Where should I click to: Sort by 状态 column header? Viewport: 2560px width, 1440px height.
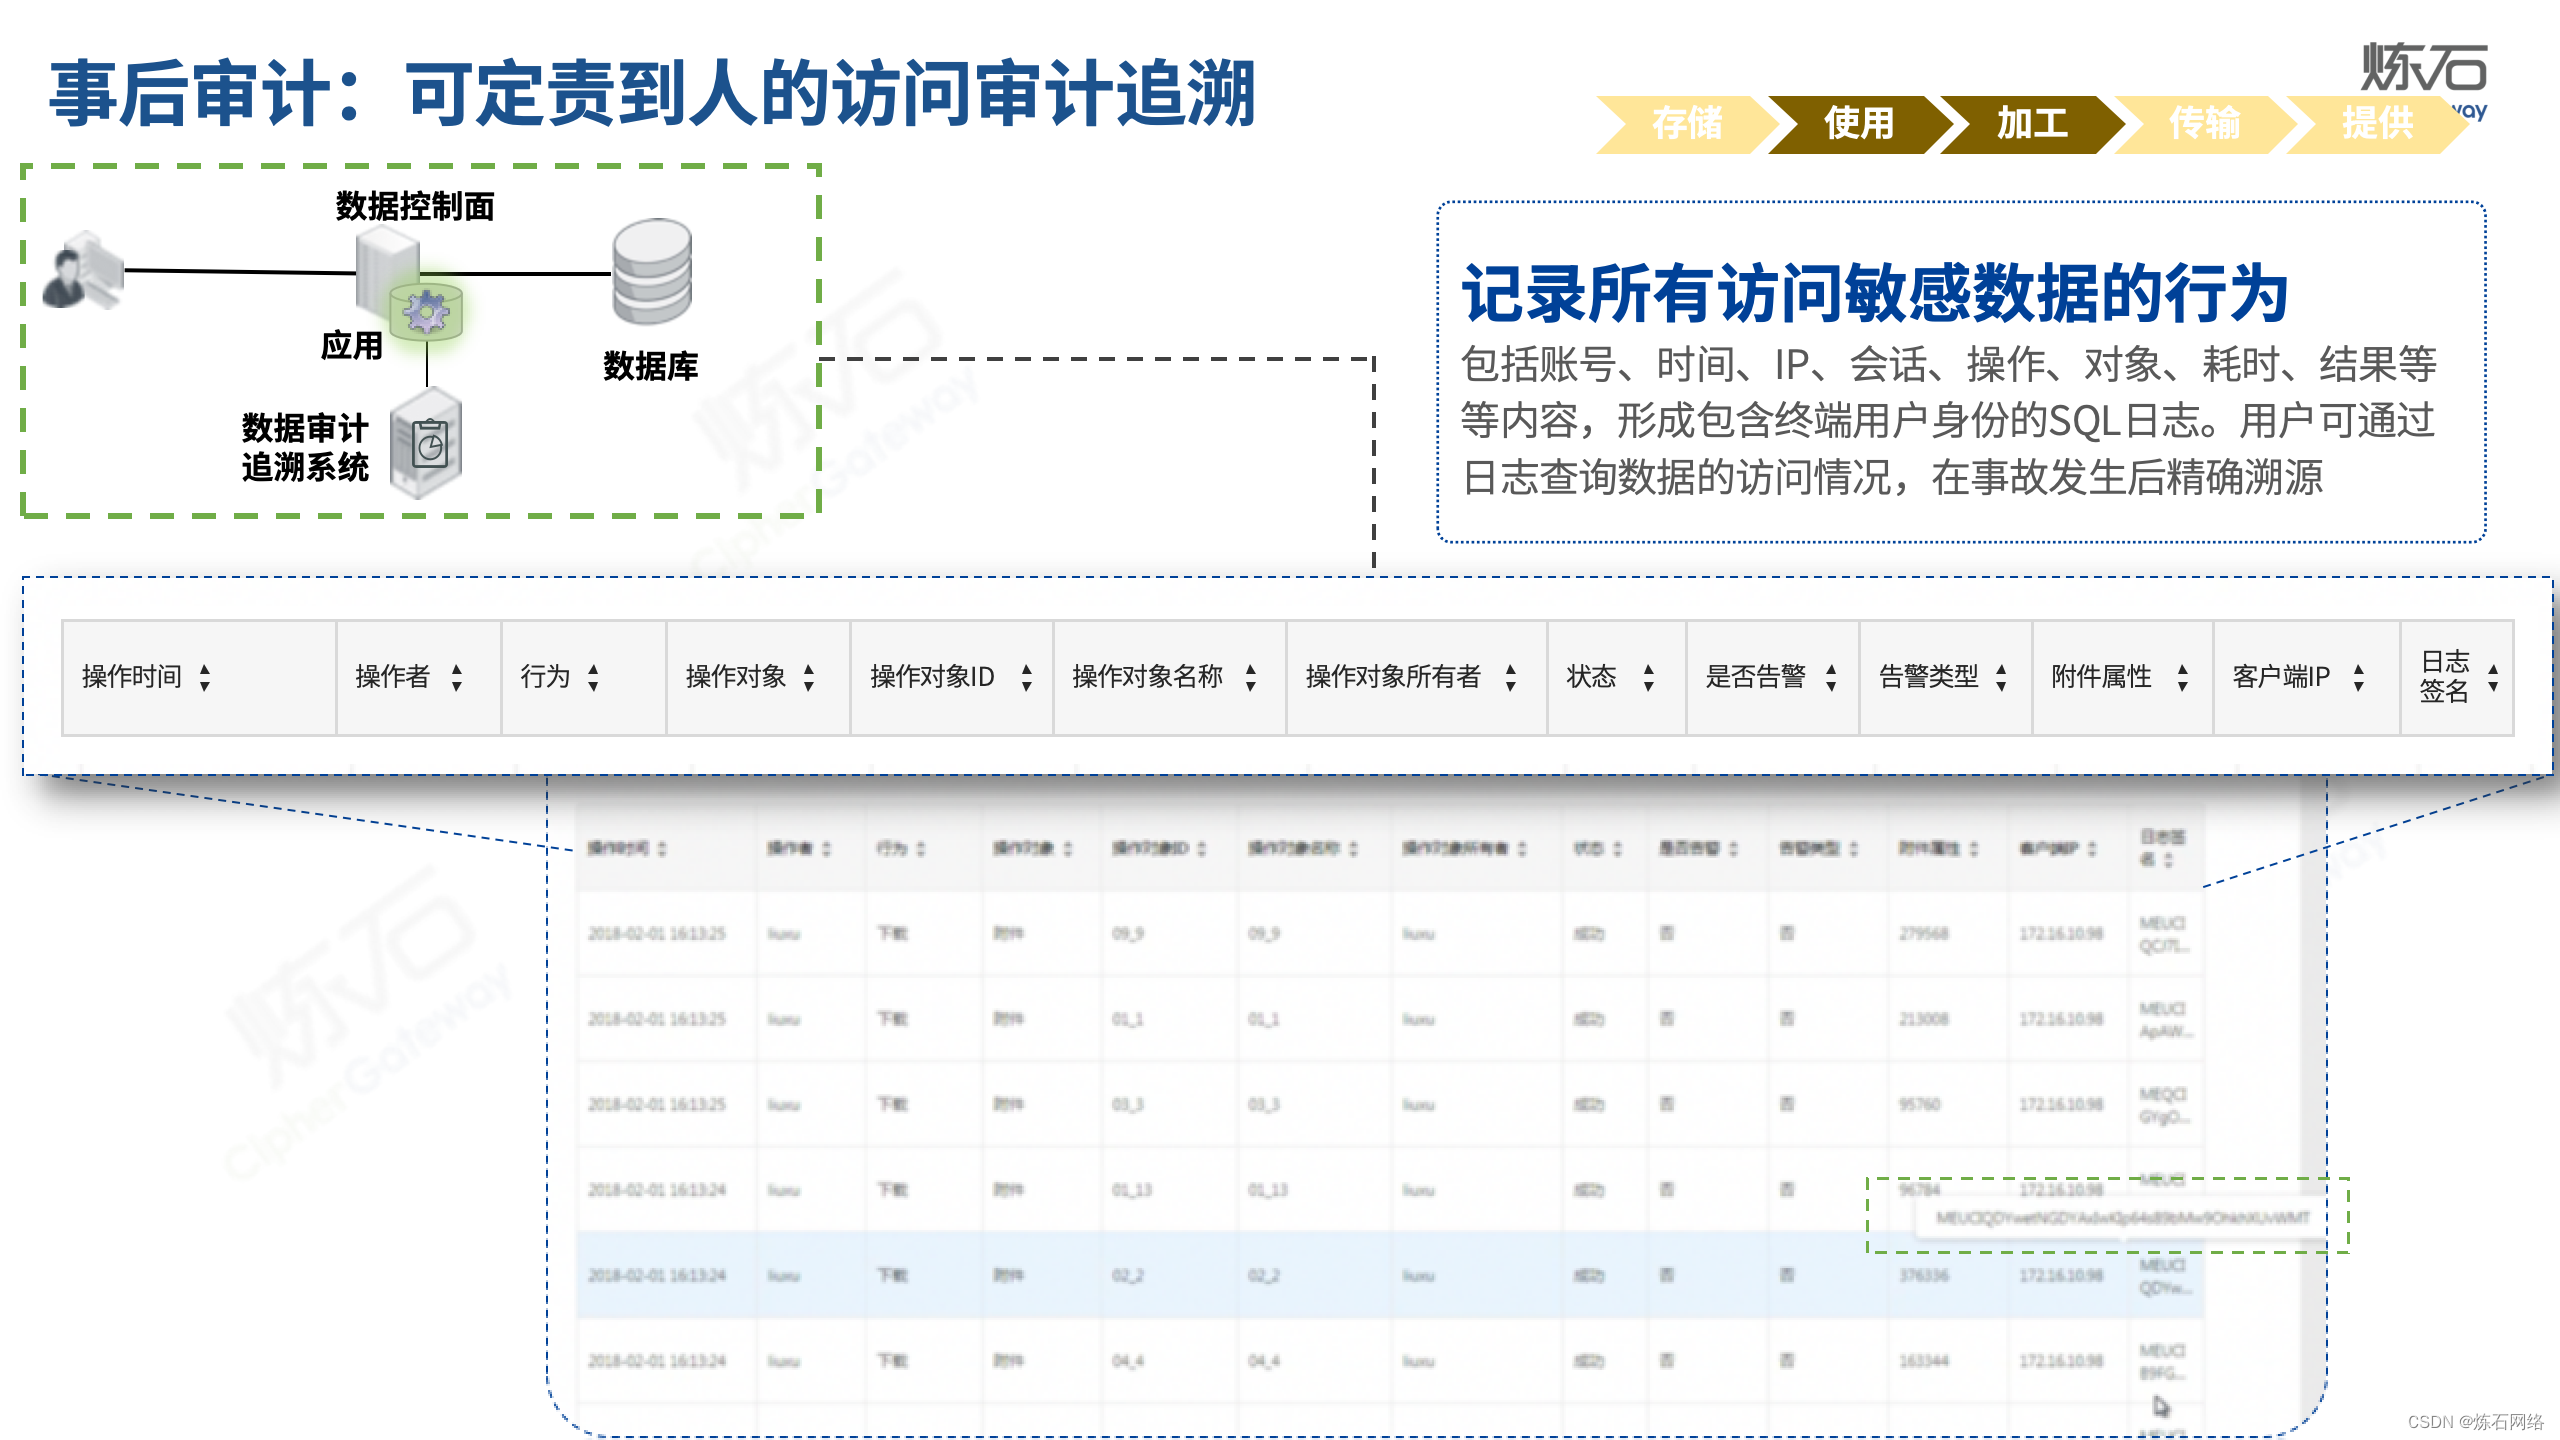pos(1591,678)
